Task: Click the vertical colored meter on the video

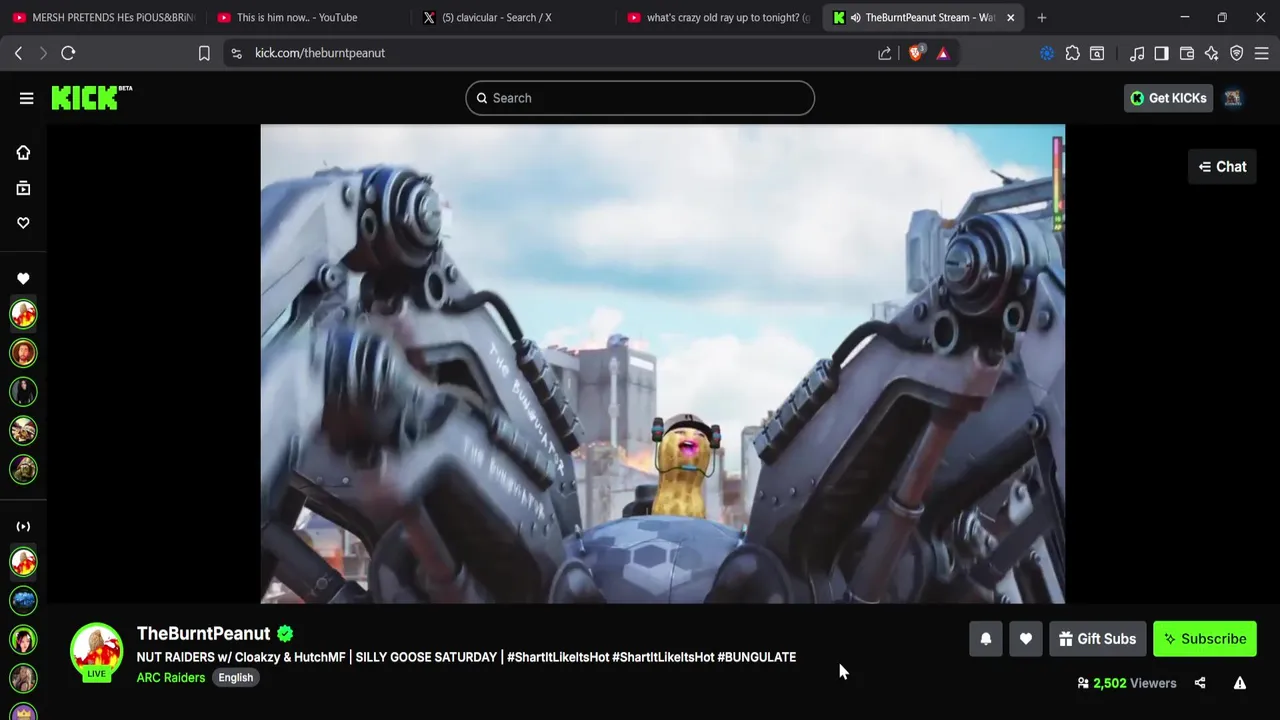Action: (1057, 186)
